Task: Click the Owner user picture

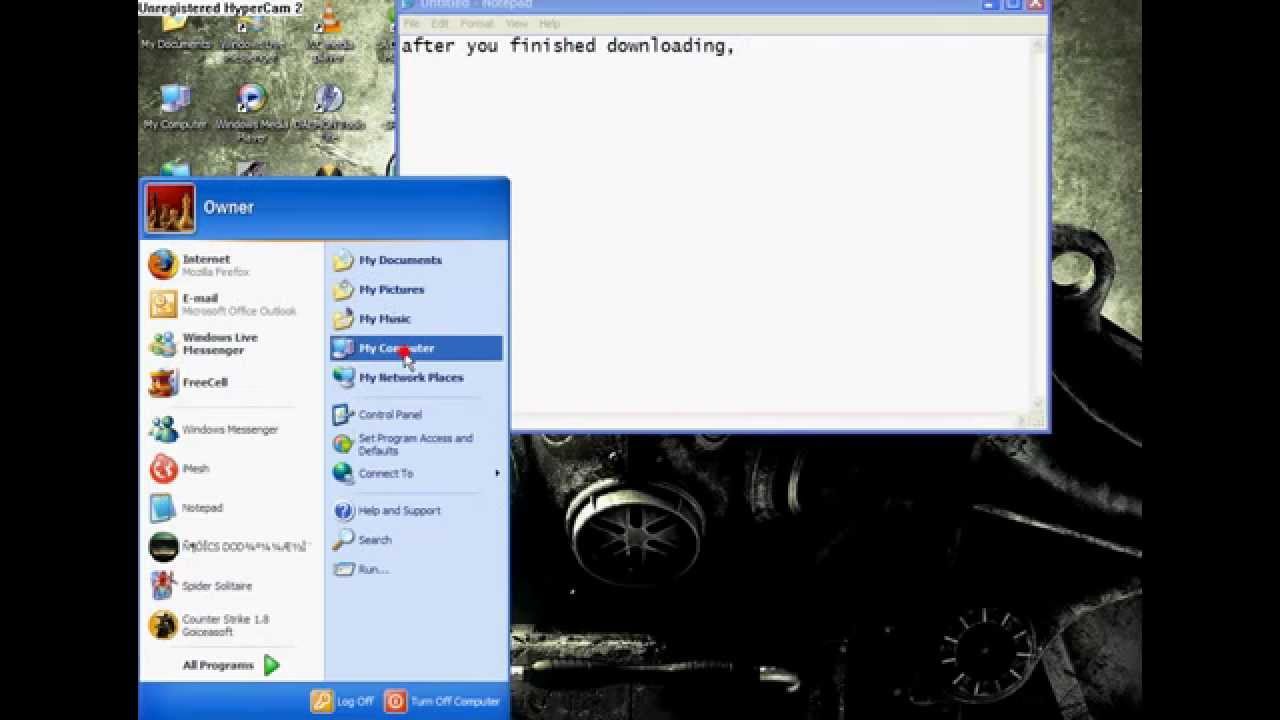Action: 170,208
